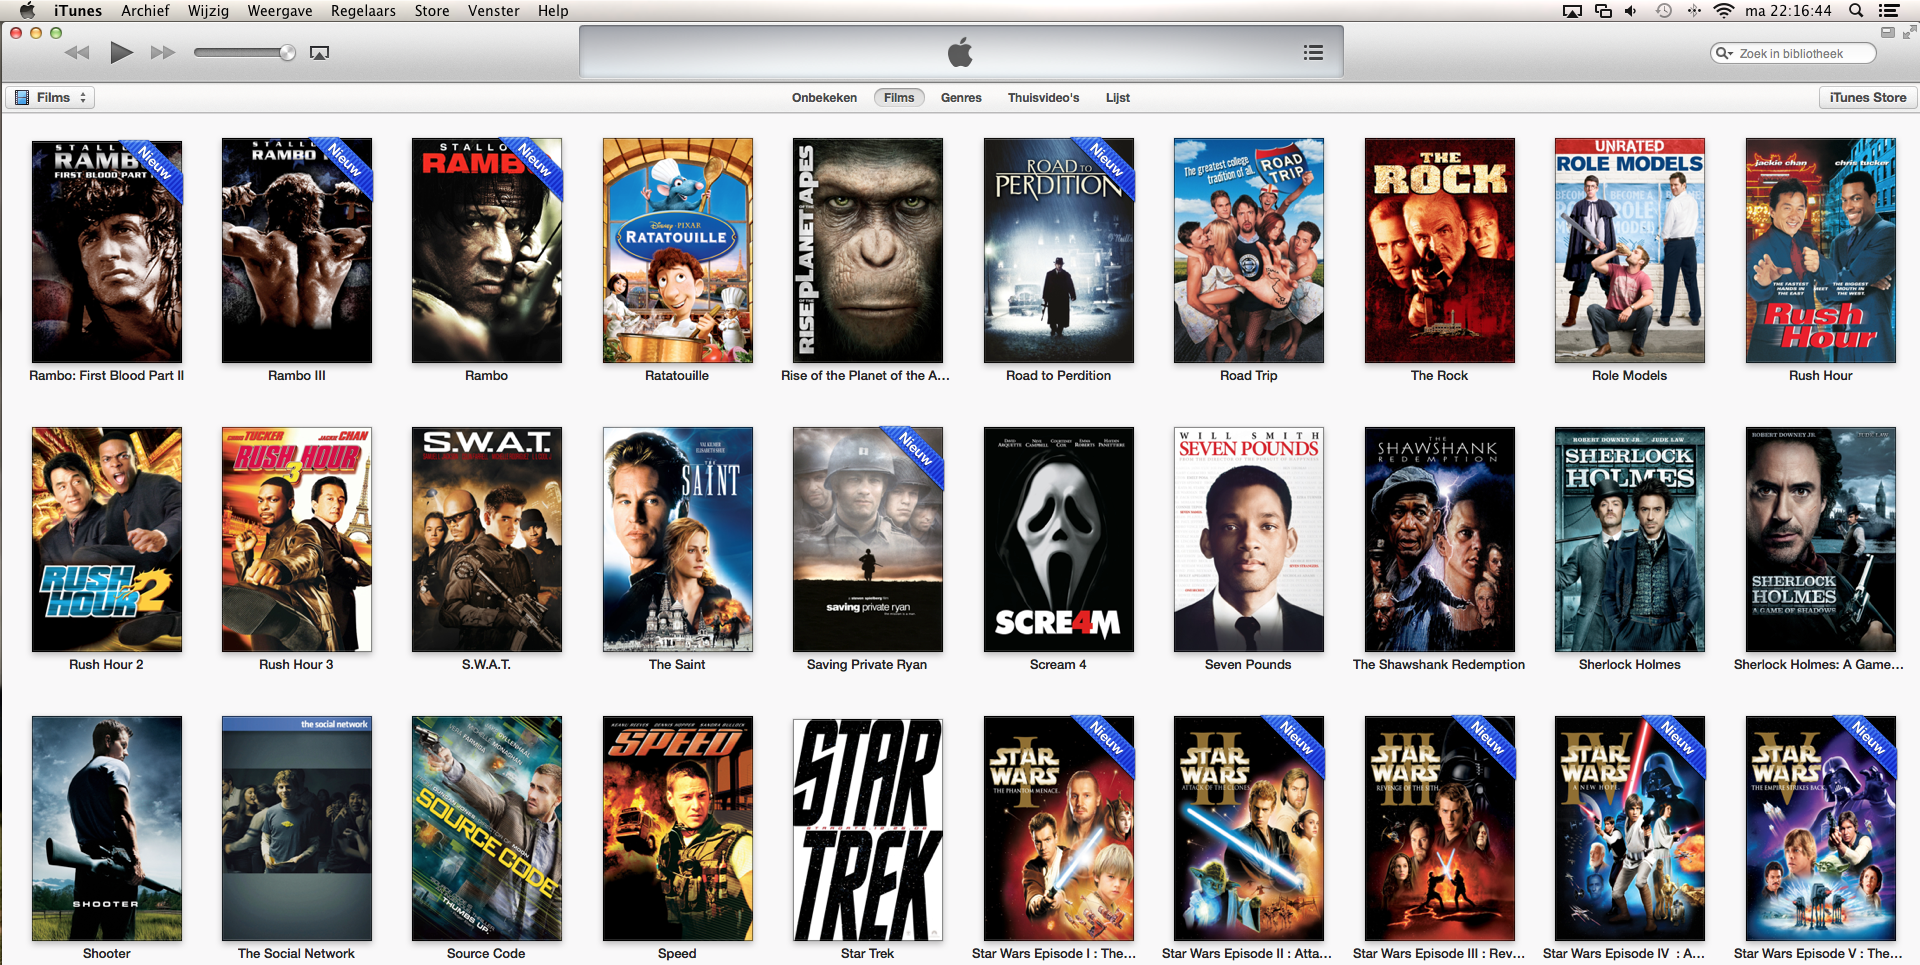Select the Rush Hour 2 poster

107,539
